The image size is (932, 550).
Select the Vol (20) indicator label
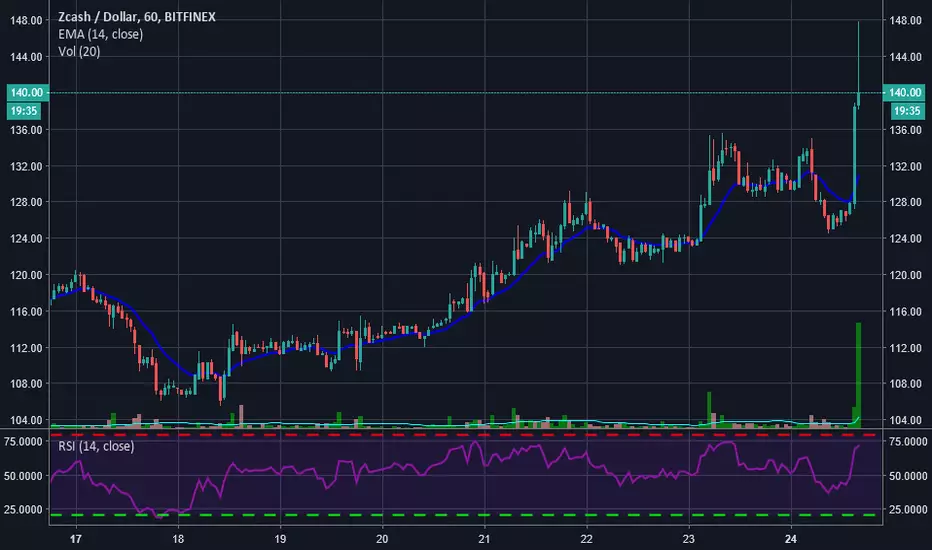(79, 52)
